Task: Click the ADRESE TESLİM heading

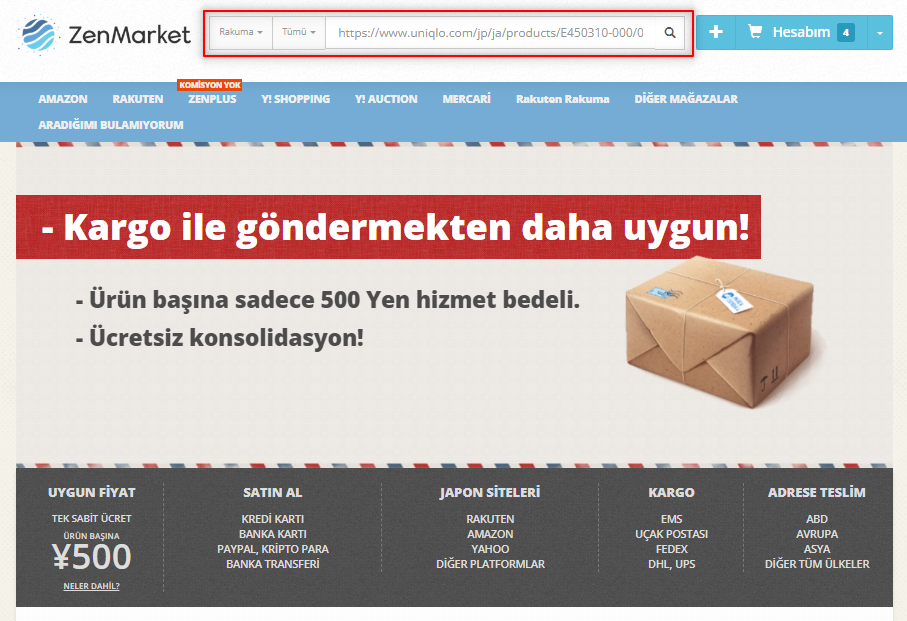Action: [816, 493]
